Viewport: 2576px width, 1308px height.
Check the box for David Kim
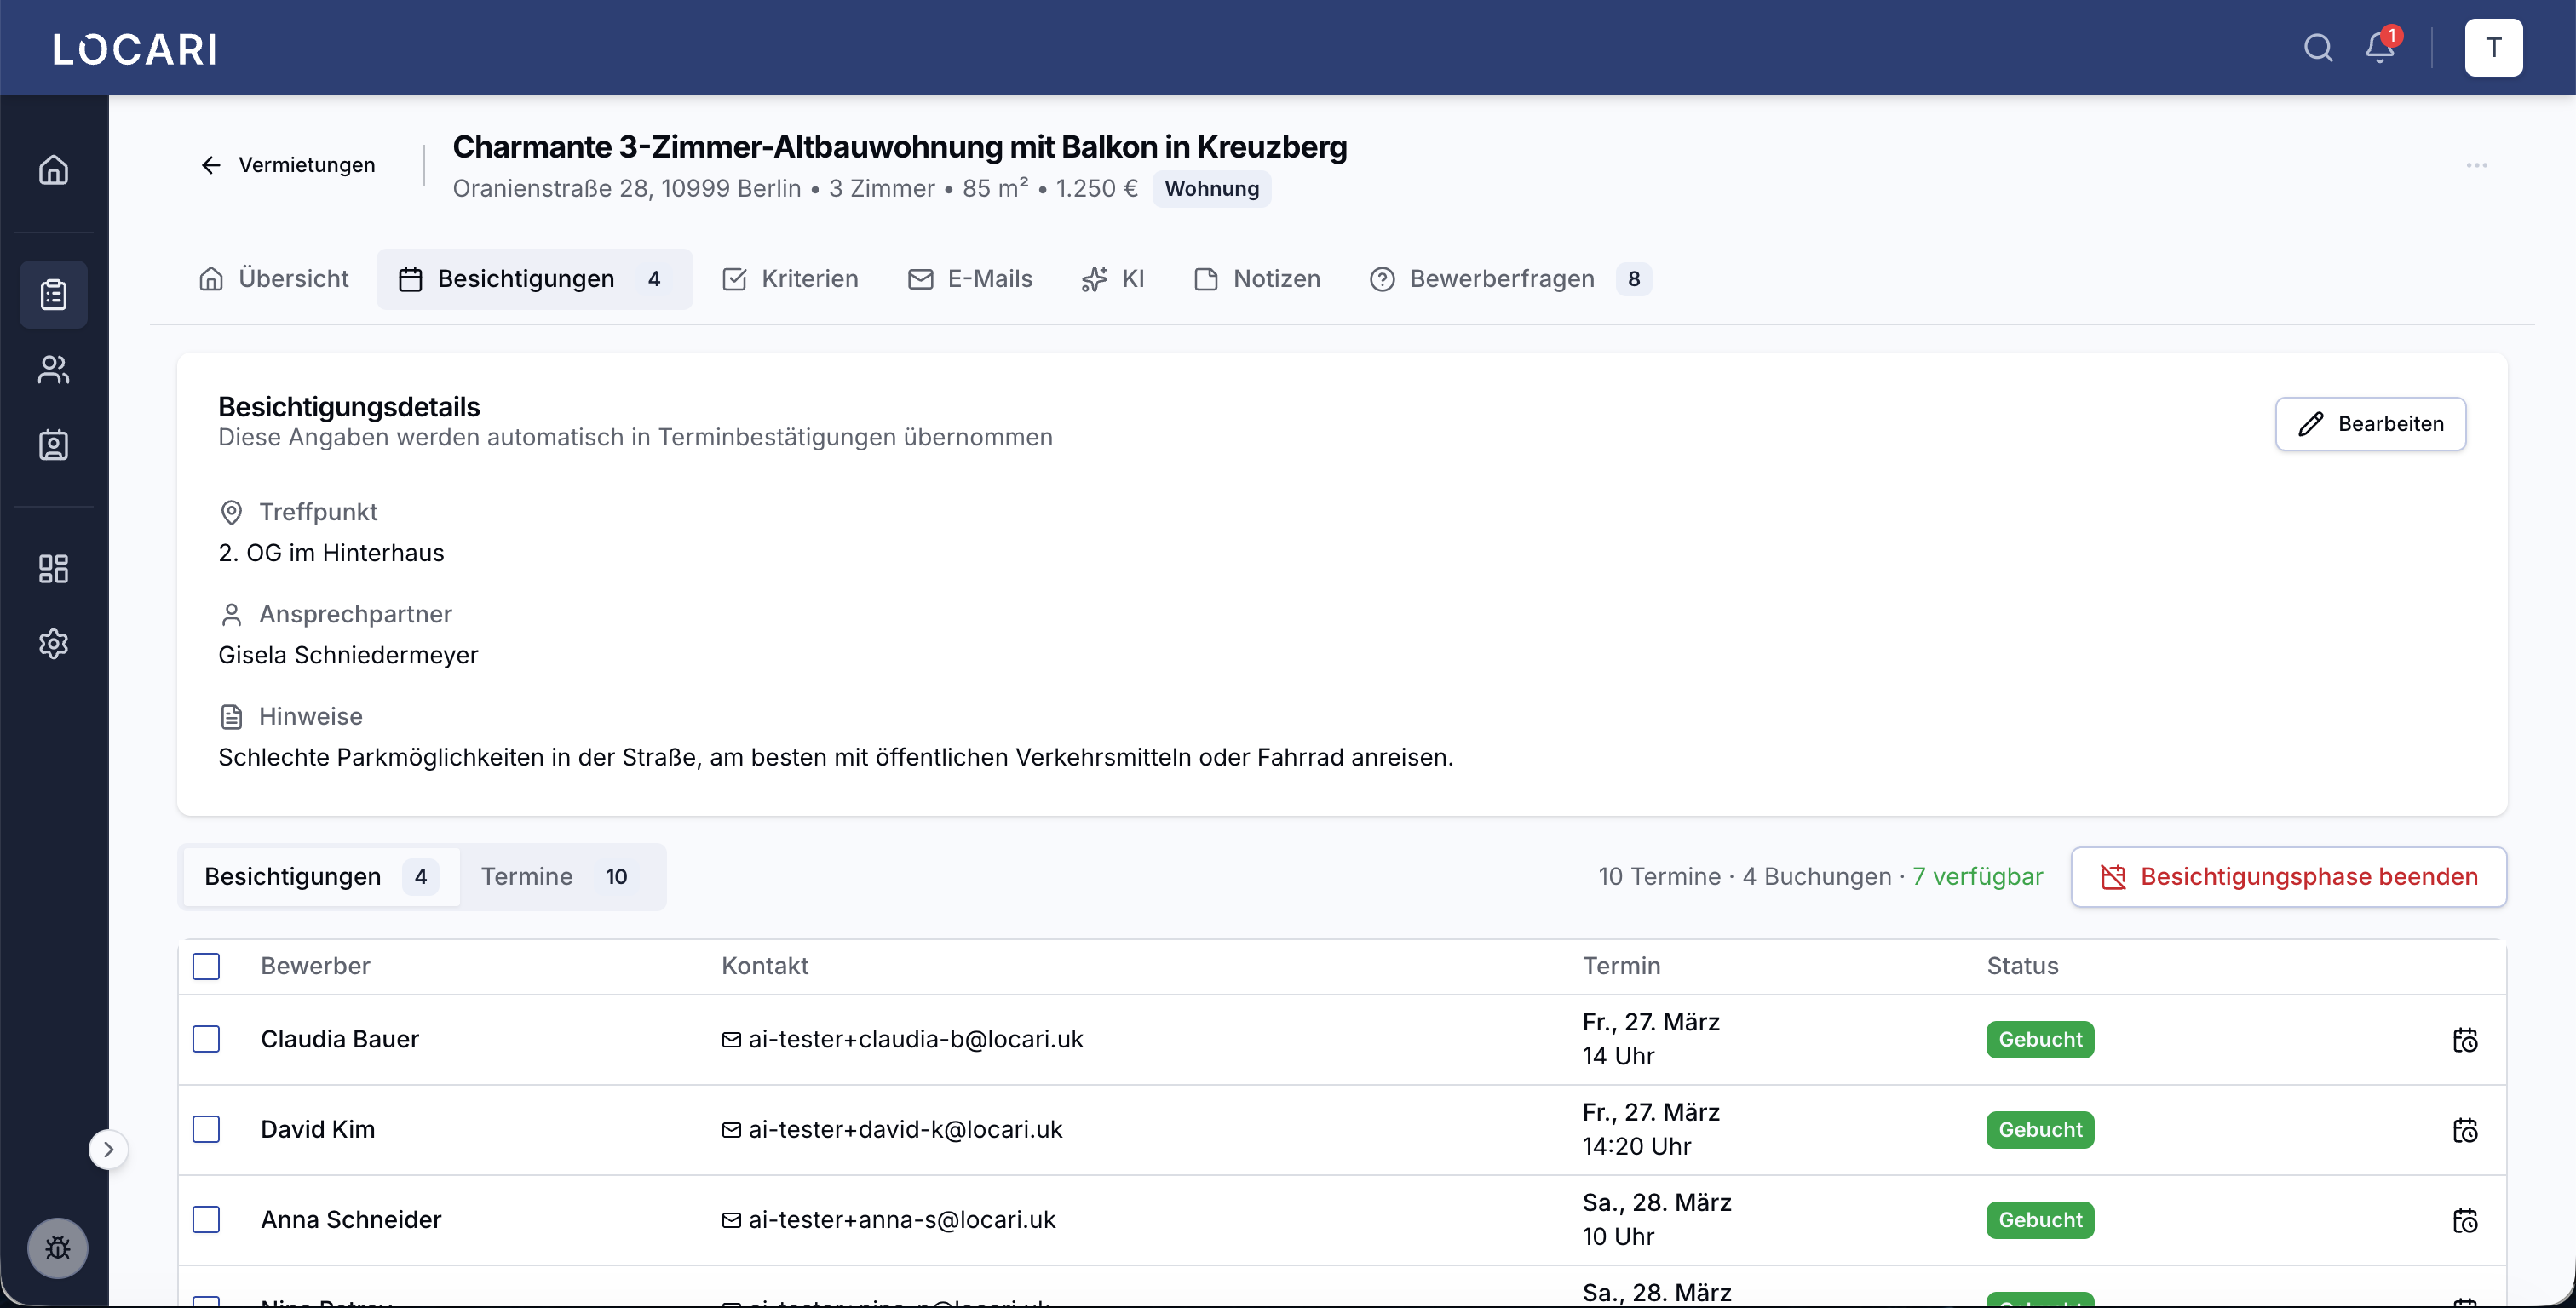click(206, 1130)
